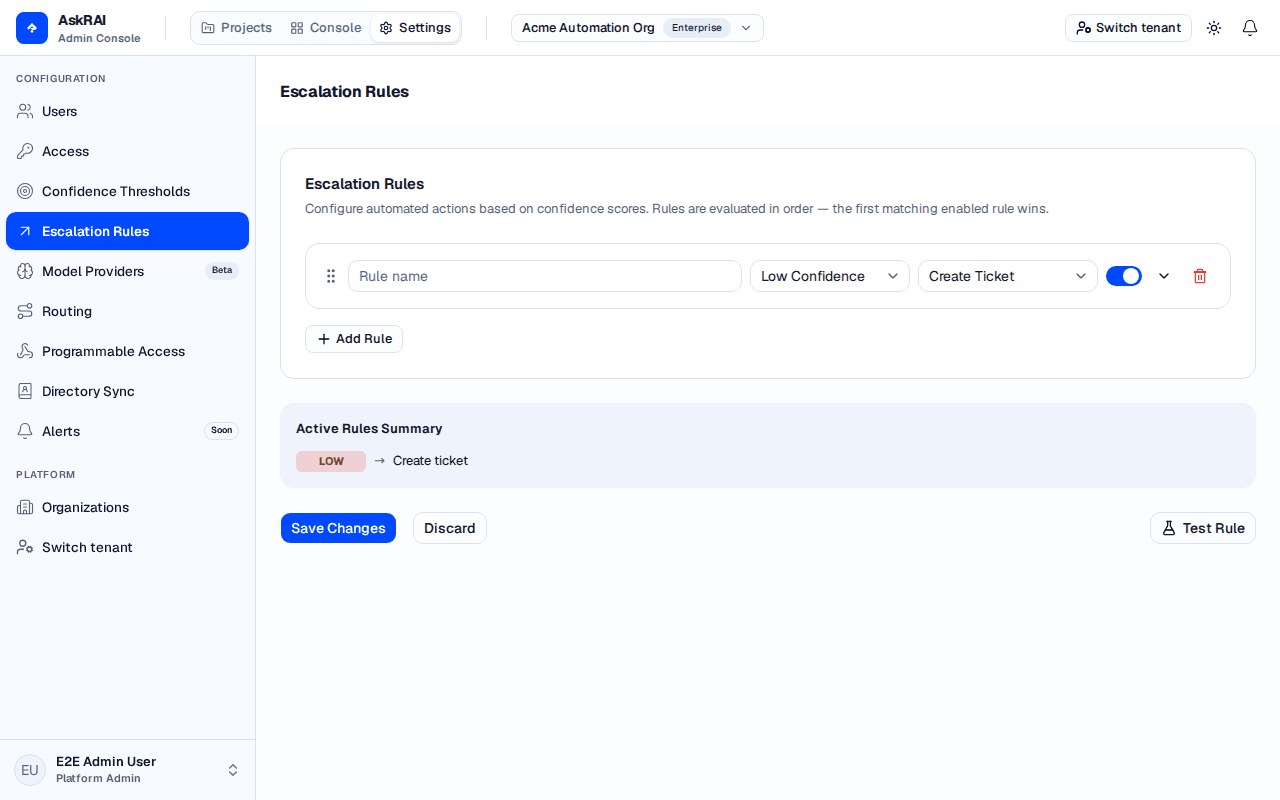1280x800 pixels.
Task: Expand the E2E Admin User menu
Action: [x=128, y=770]
